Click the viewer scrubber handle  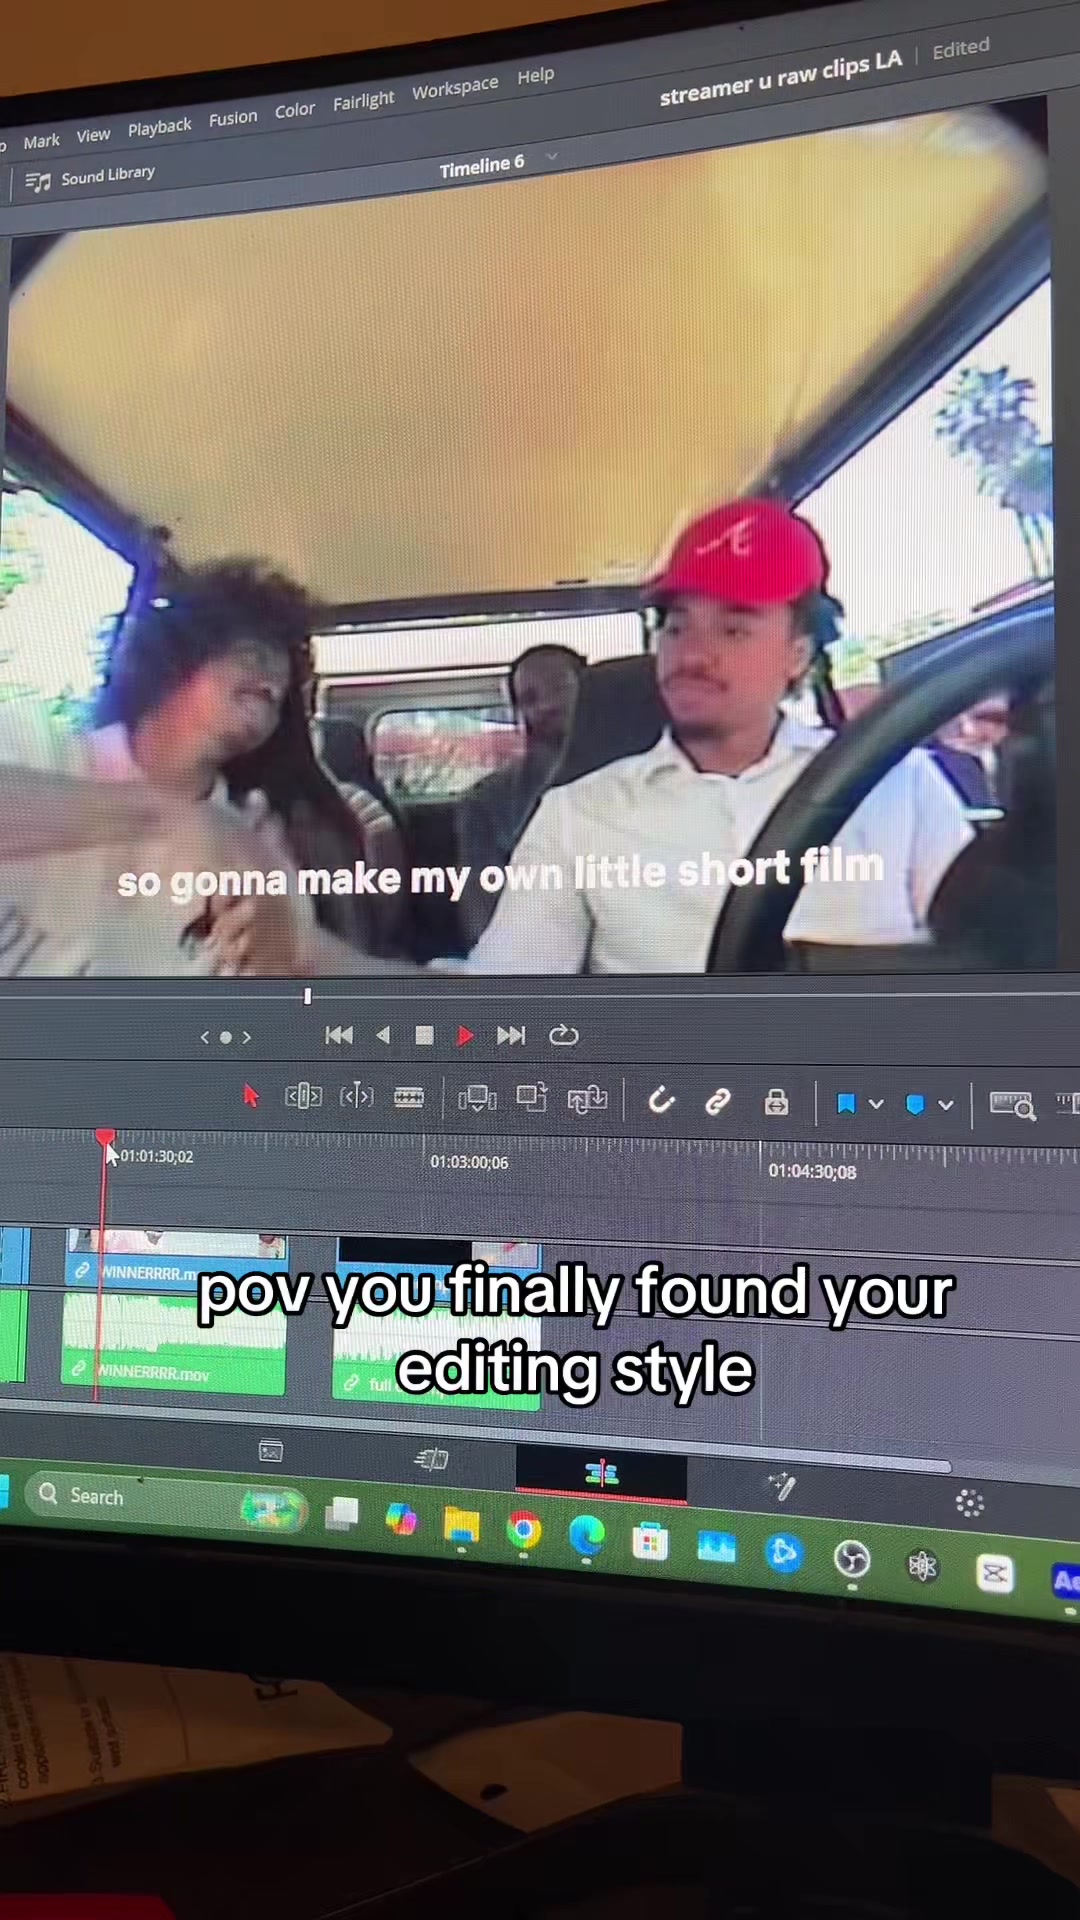tap(307, 996)
